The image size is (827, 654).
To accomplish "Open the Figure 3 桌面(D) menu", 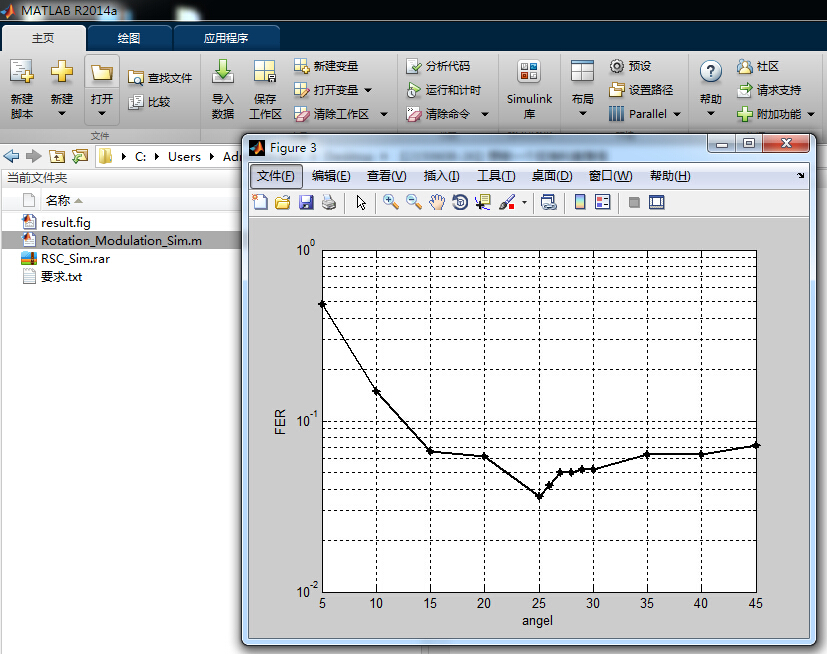I will click(x=552, y=176).
